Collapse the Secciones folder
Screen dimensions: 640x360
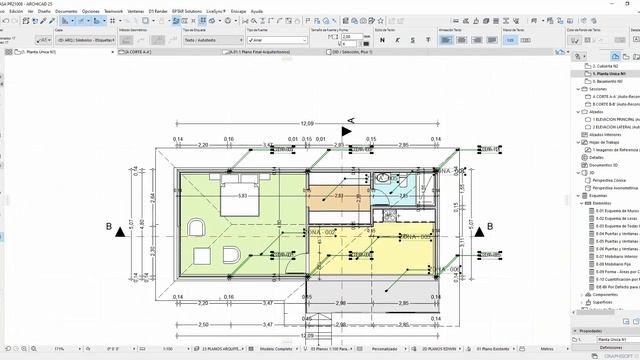point(578,89)
